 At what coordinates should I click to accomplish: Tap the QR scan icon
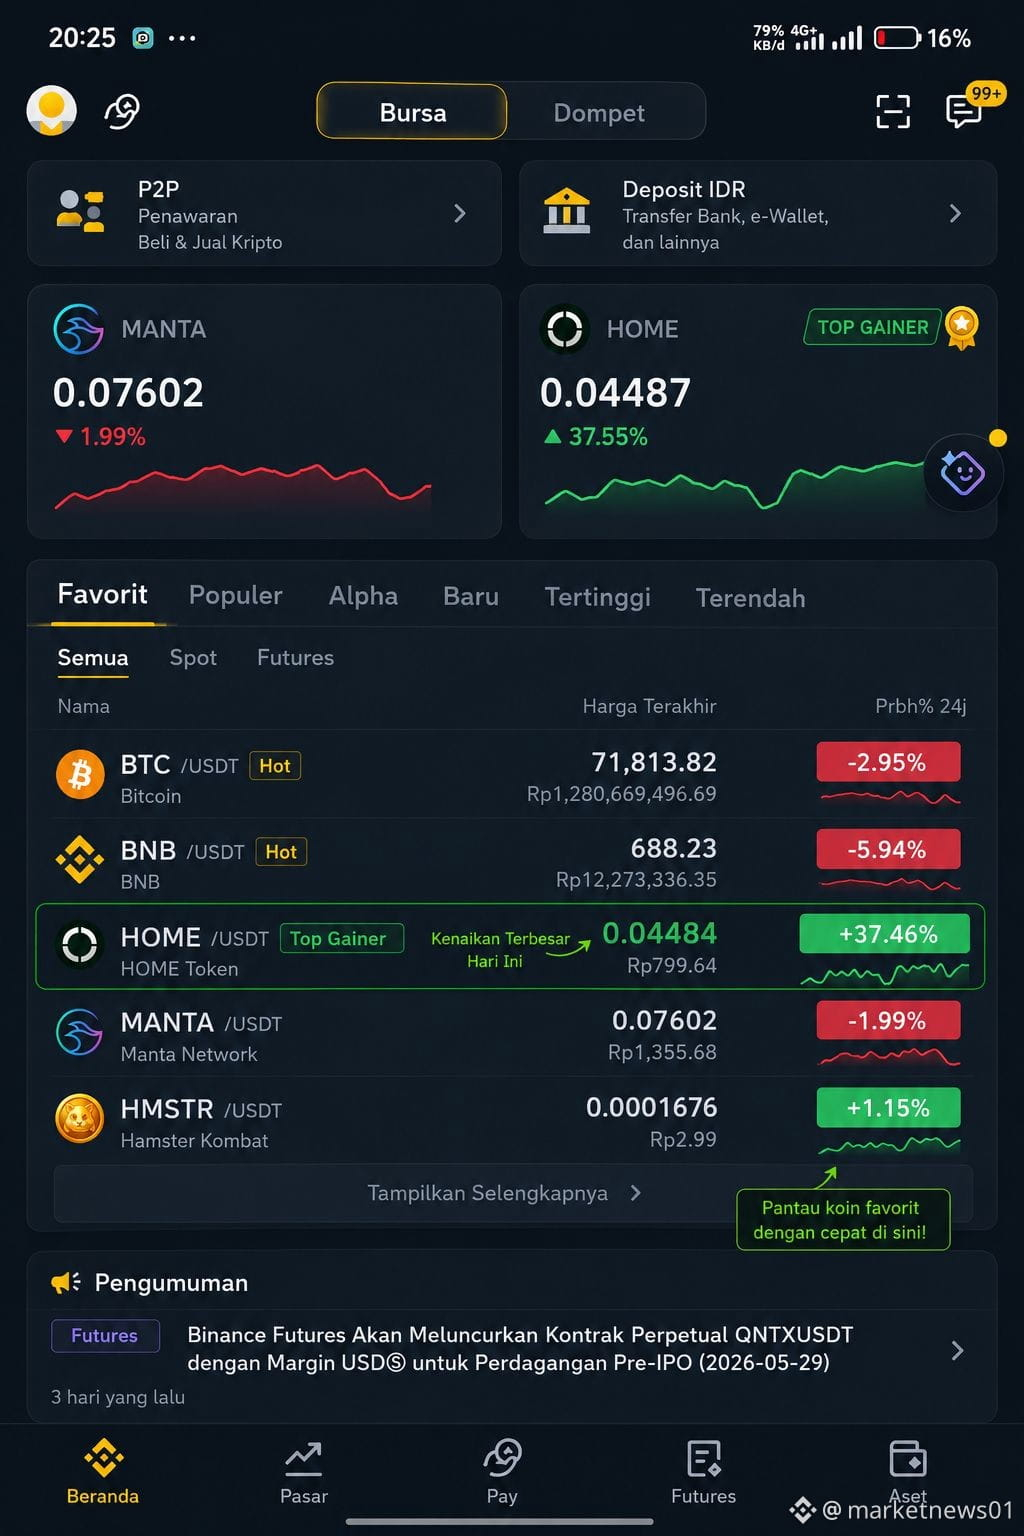coord(892,112)
